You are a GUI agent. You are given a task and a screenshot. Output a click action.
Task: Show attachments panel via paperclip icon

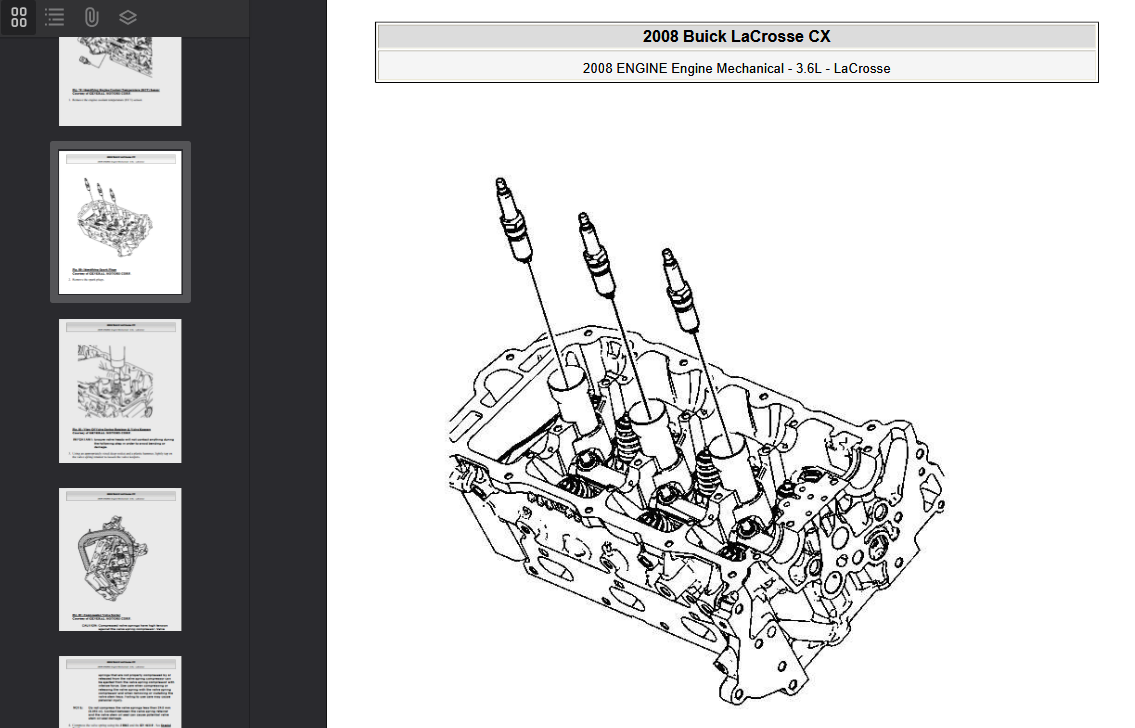91,17
